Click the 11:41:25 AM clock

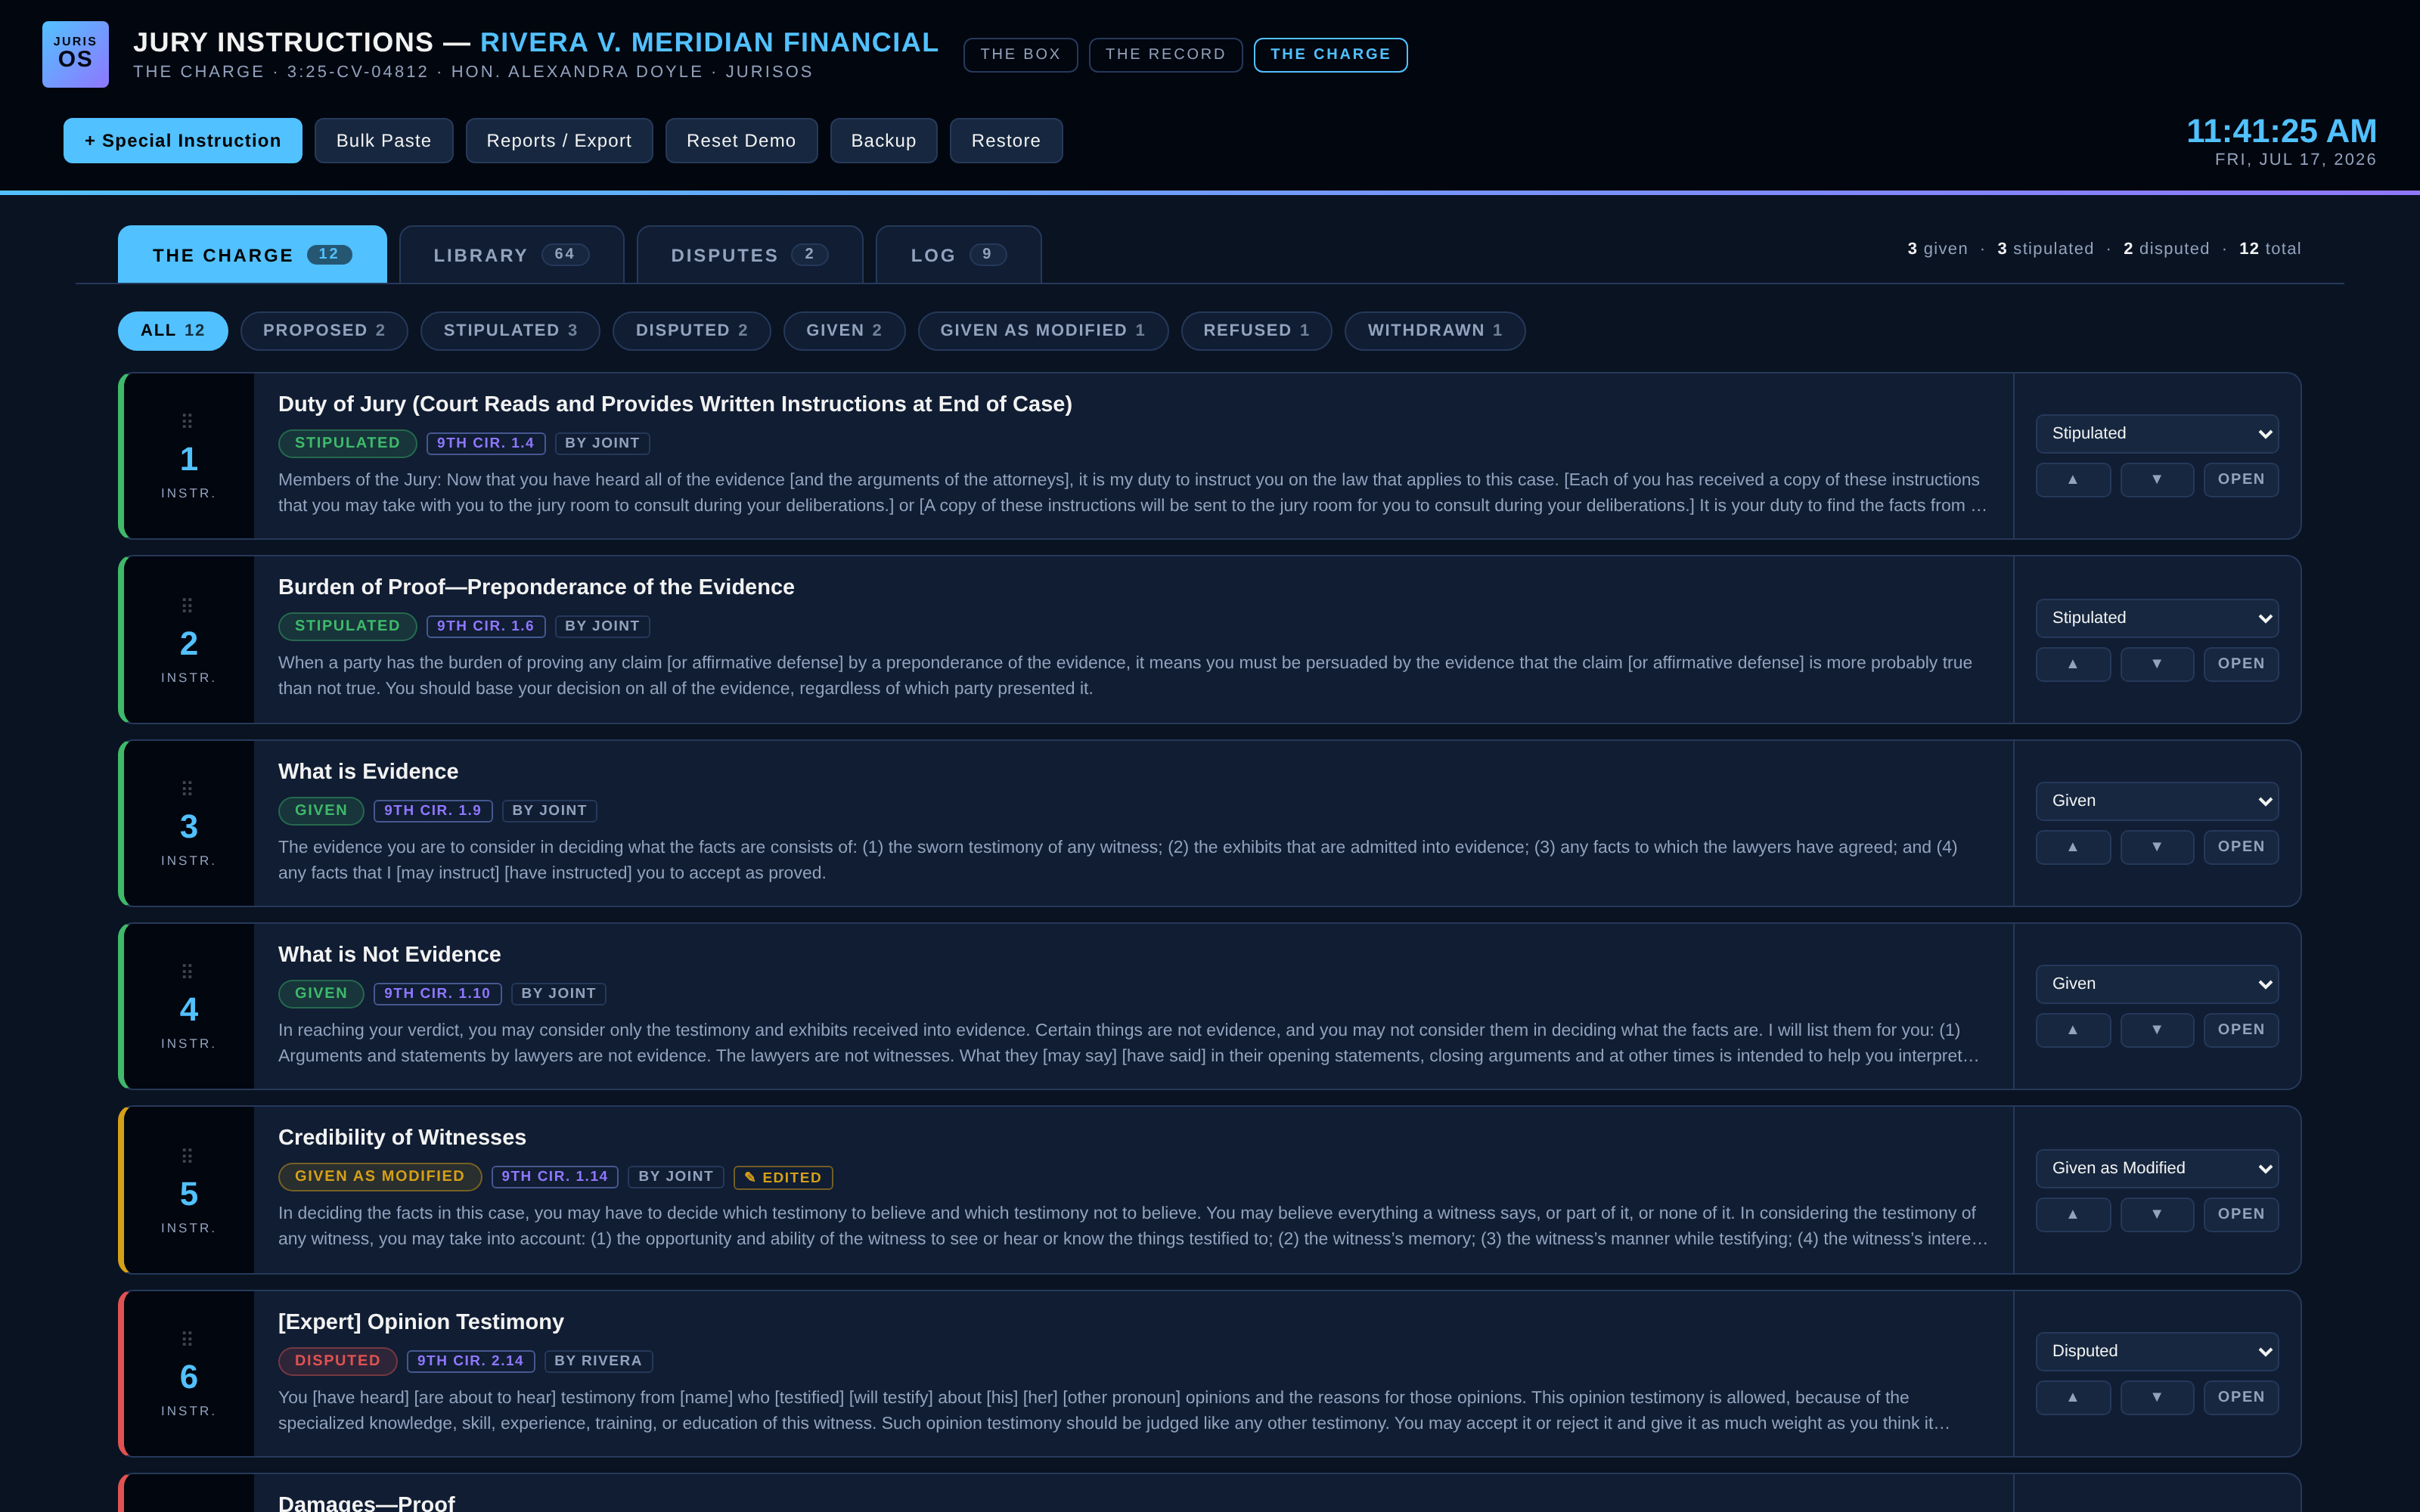pos(2281,131)
